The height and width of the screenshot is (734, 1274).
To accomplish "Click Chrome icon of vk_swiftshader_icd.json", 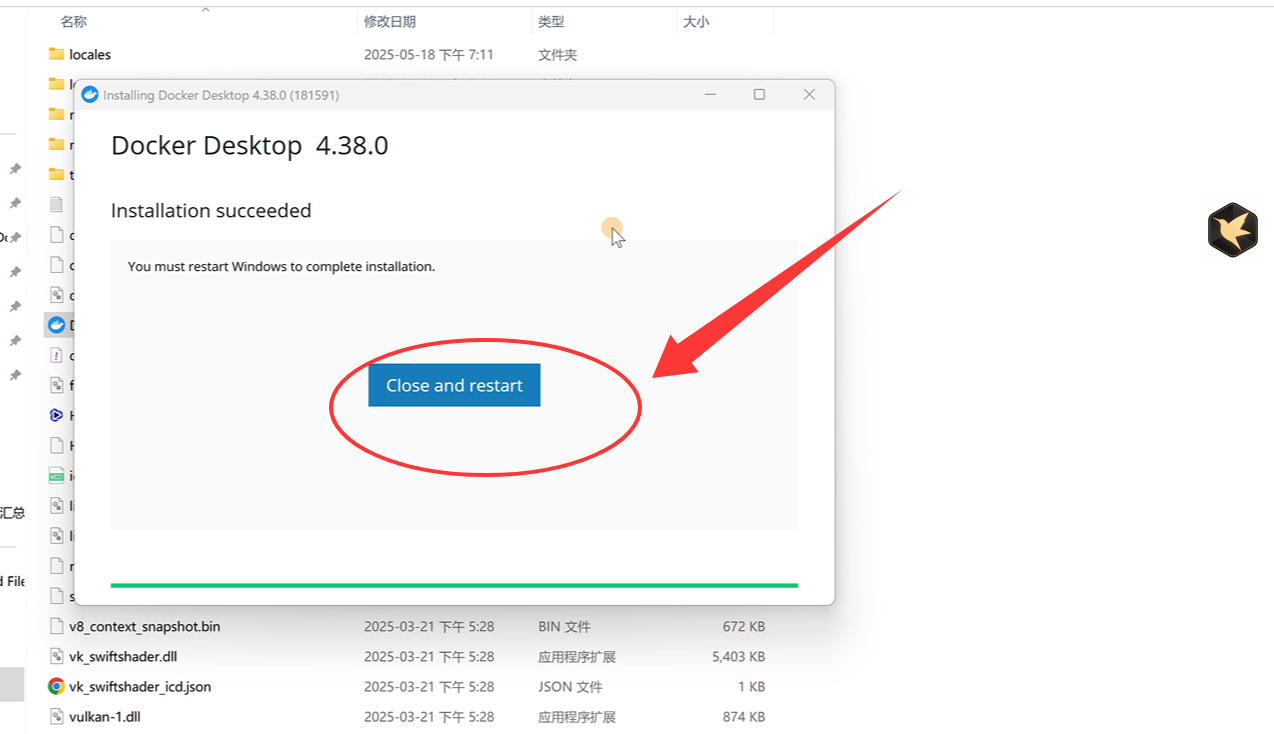I will click(56, 687).
